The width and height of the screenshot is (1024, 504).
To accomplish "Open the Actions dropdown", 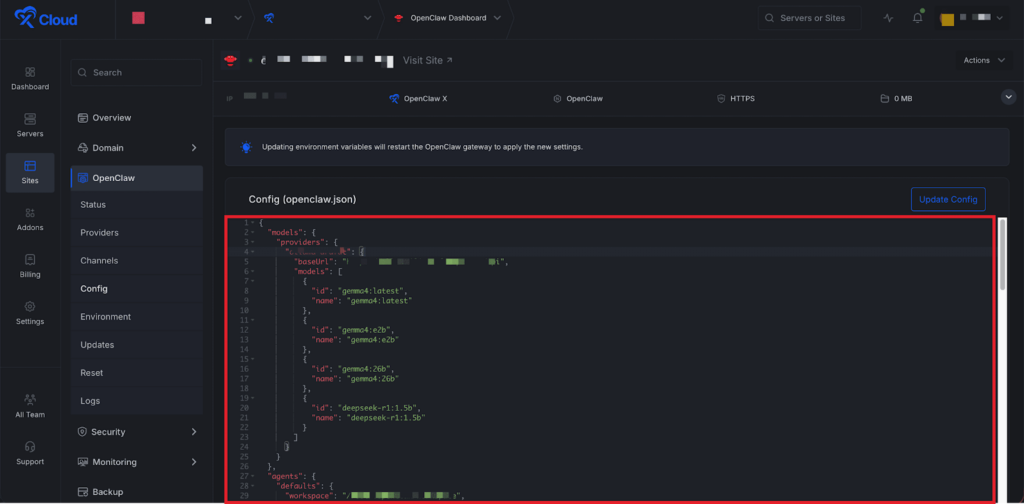I will pyautogui.click(x=985, y=60).
